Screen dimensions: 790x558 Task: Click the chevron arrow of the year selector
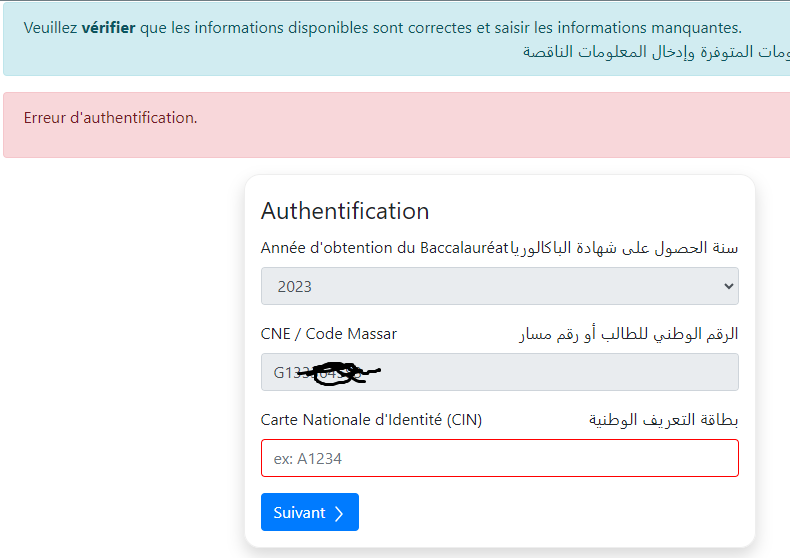(x=727, y=286)
